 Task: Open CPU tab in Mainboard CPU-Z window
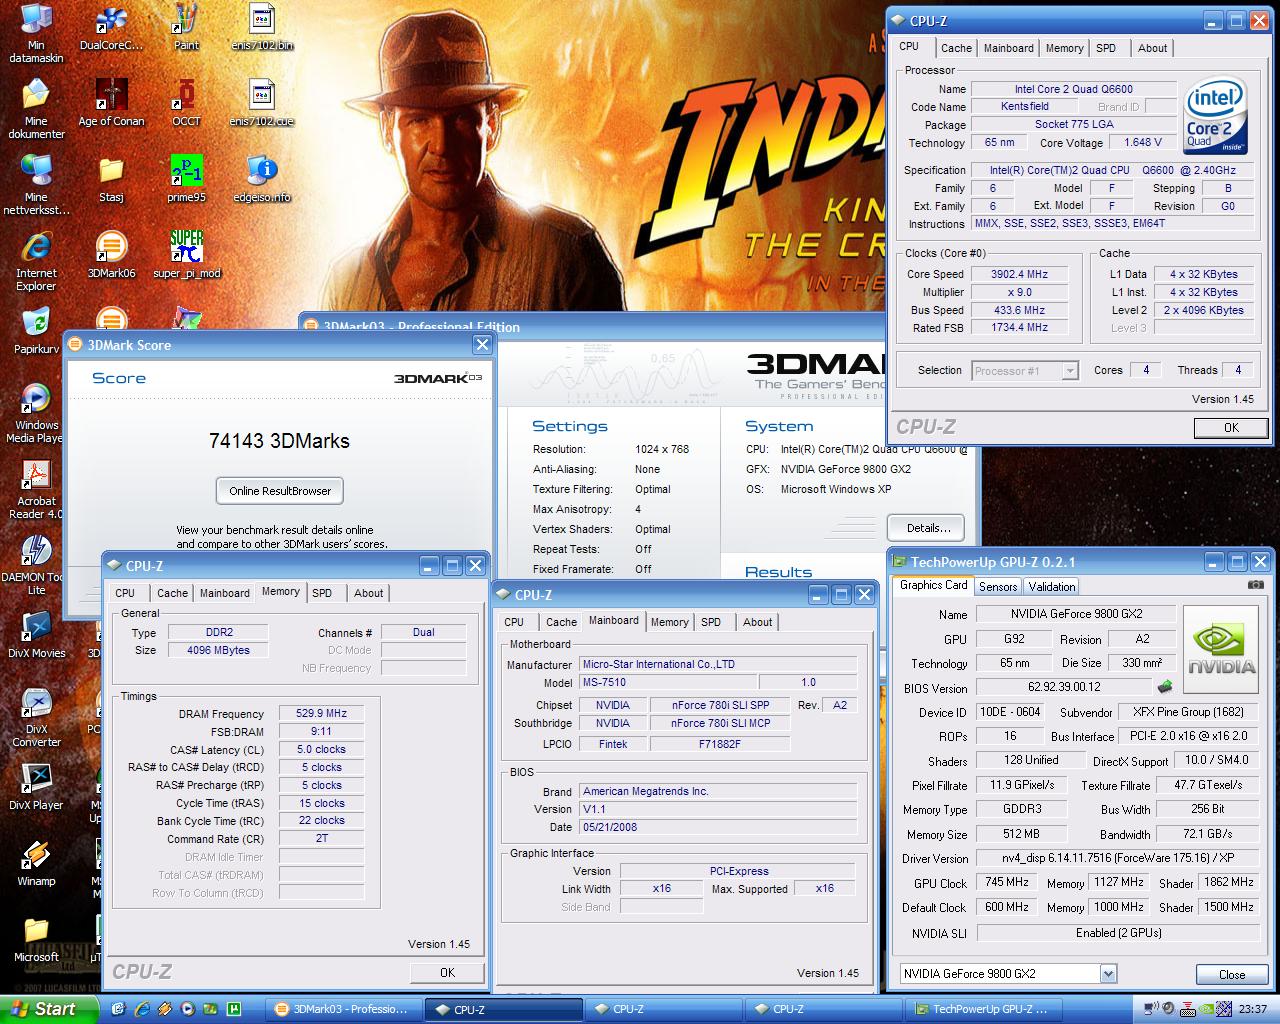[x=514, y=622]
